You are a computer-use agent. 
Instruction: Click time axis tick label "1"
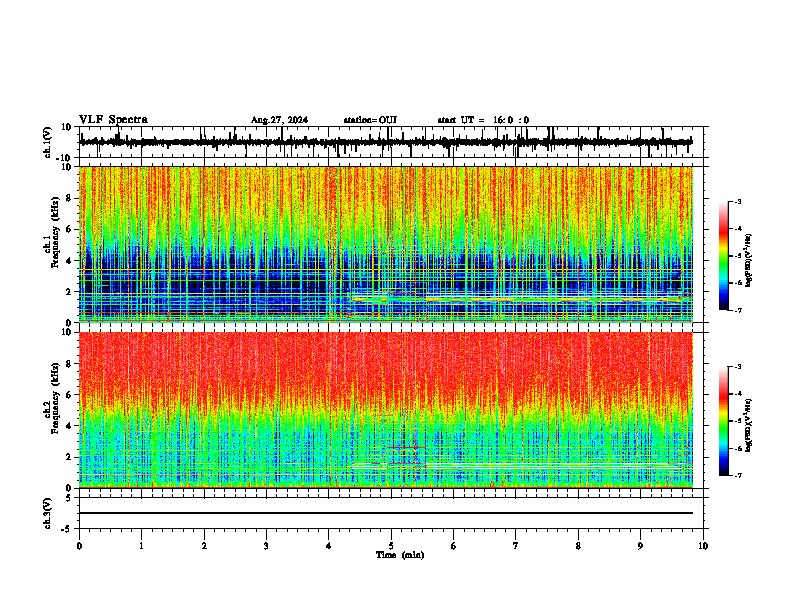[x=141, y=546]
